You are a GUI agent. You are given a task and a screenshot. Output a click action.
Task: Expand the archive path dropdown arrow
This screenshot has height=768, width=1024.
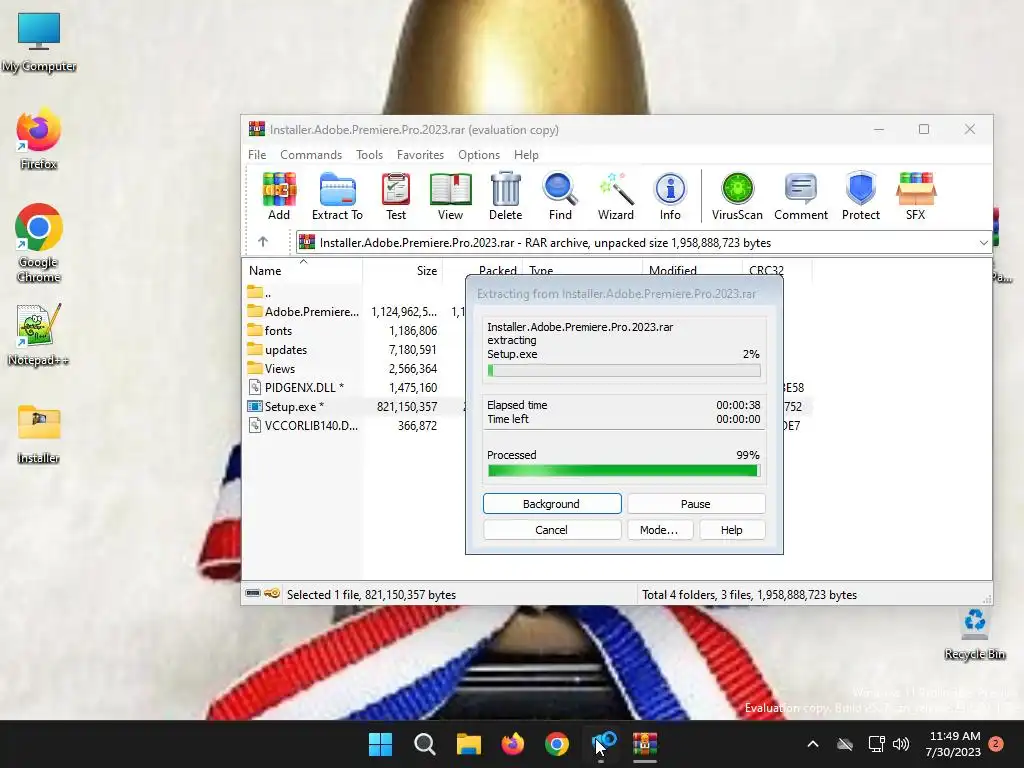tap(984, 242)
